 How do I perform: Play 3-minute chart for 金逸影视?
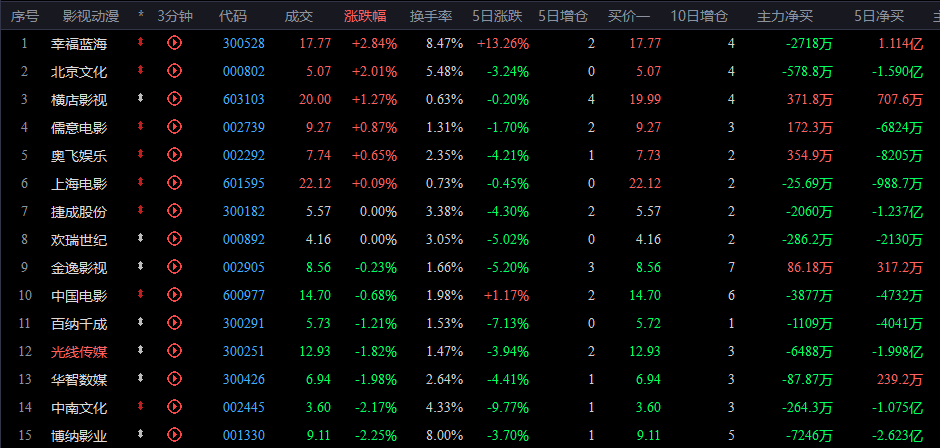click(174, 266)
